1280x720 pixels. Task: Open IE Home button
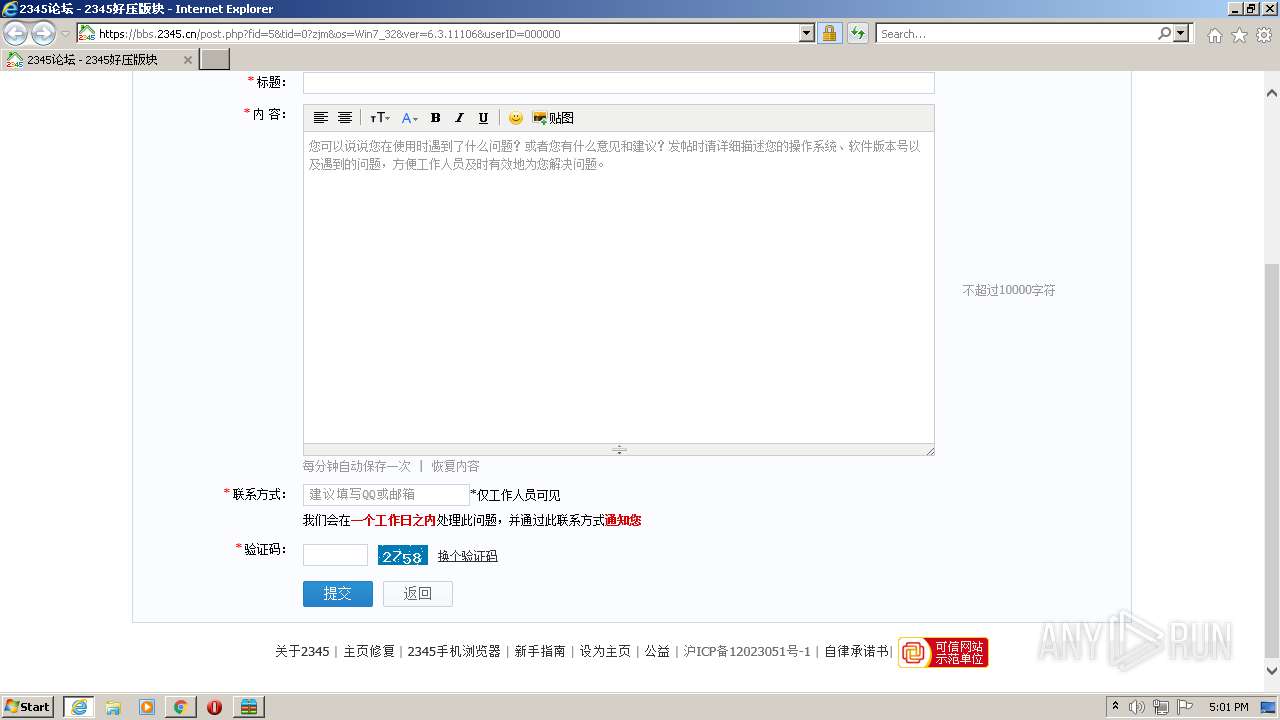(1214, 35)
